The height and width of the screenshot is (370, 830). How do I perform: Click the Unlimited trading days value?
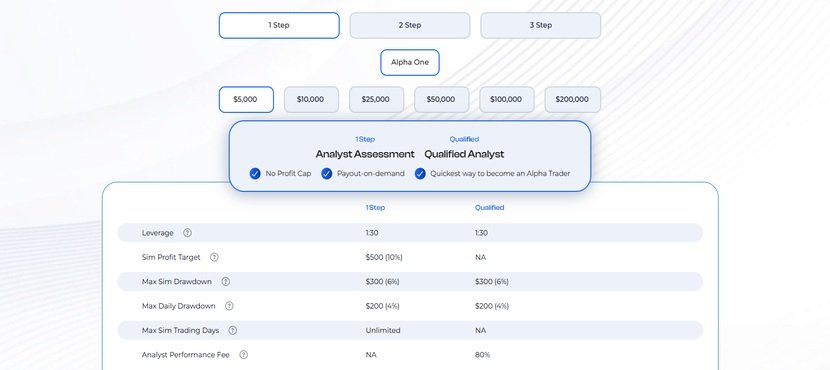[x=383, y=330]
